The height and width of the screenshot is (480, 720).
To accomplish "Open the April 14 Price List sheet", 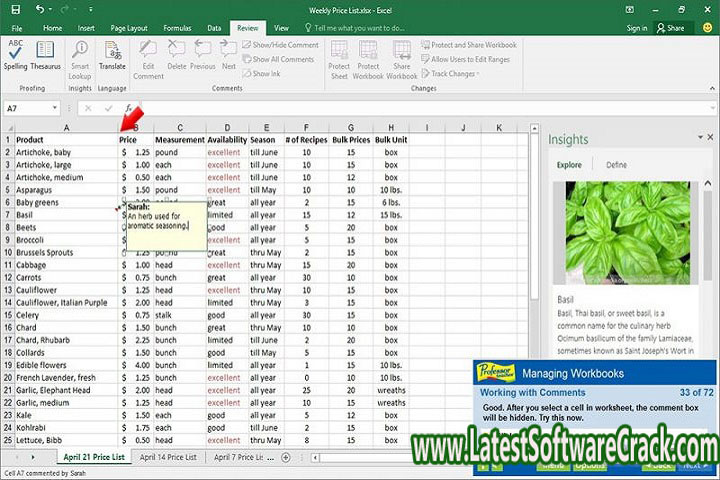I will [168, 457].
